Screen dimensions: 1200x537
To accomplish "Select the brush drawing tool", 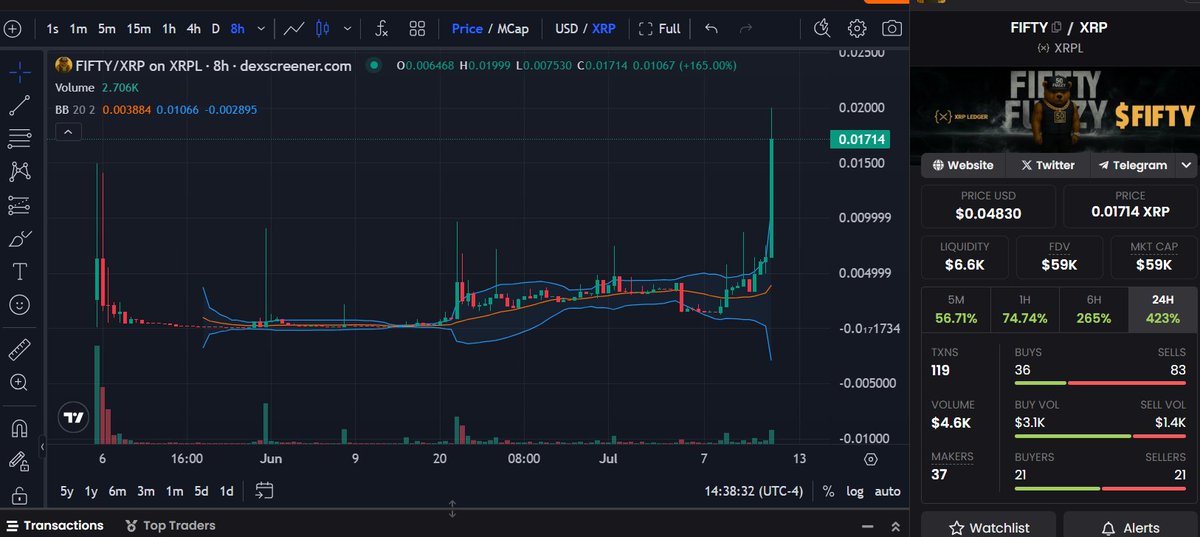I will [x=19, y=238].
